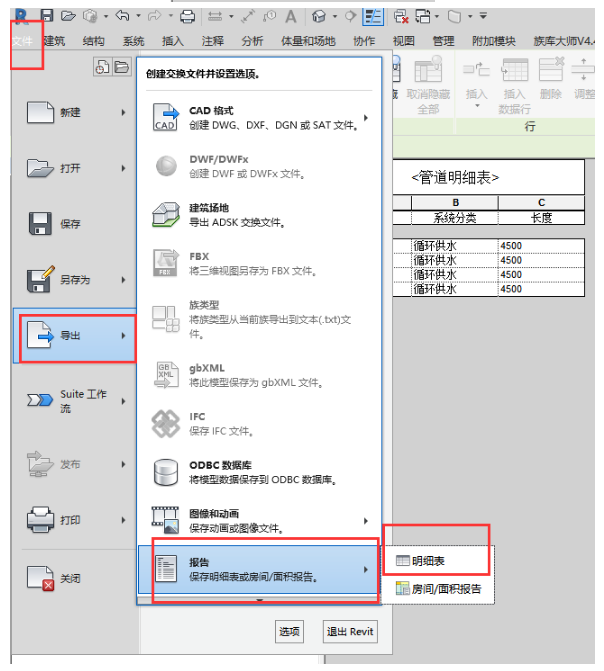This screenshot has width=604, height=671.
Task: Open Suite Workflows (Suite 工作流) entry
Action: coord(75,401)
